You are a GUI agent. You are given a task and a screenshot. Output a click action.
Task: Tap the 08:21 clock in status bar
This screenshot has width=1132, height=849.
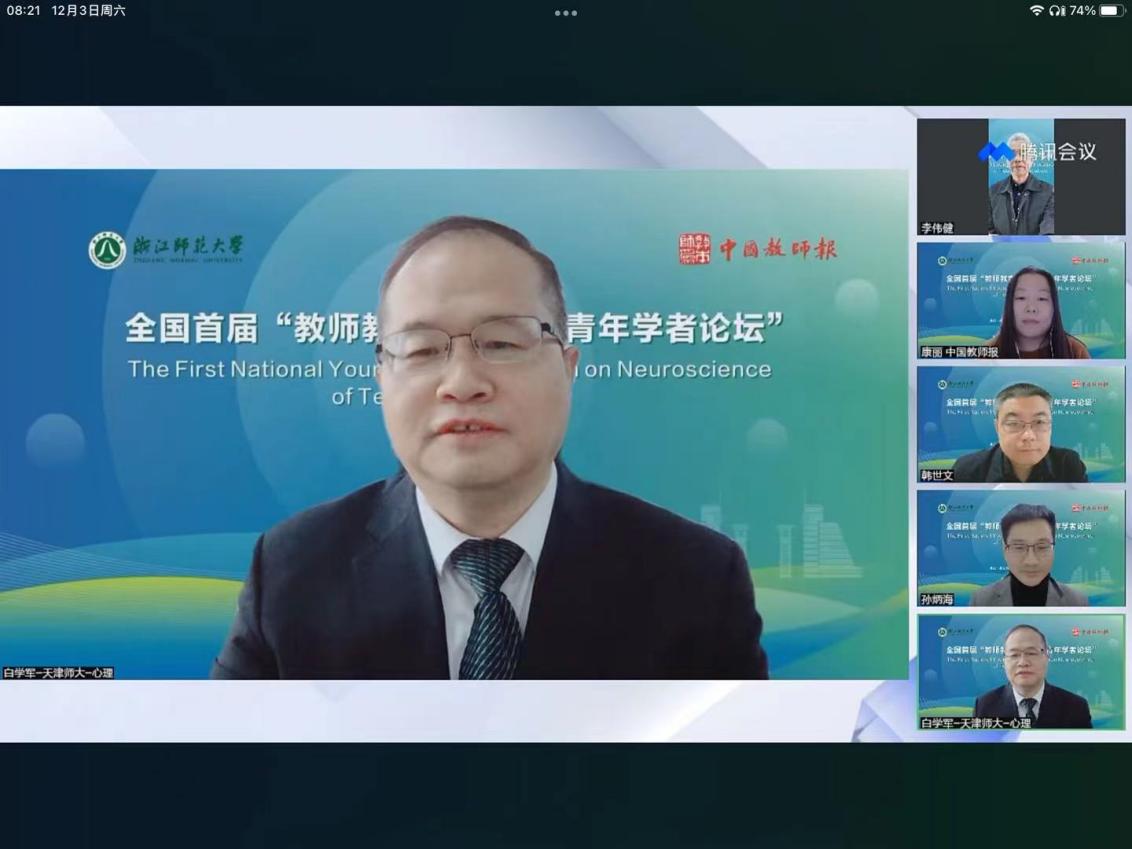tap(23, 11)
